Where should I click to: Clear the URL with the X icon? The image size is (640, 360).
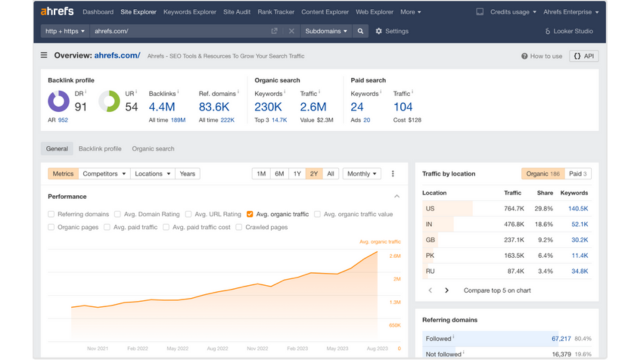[x=291, y=31]
